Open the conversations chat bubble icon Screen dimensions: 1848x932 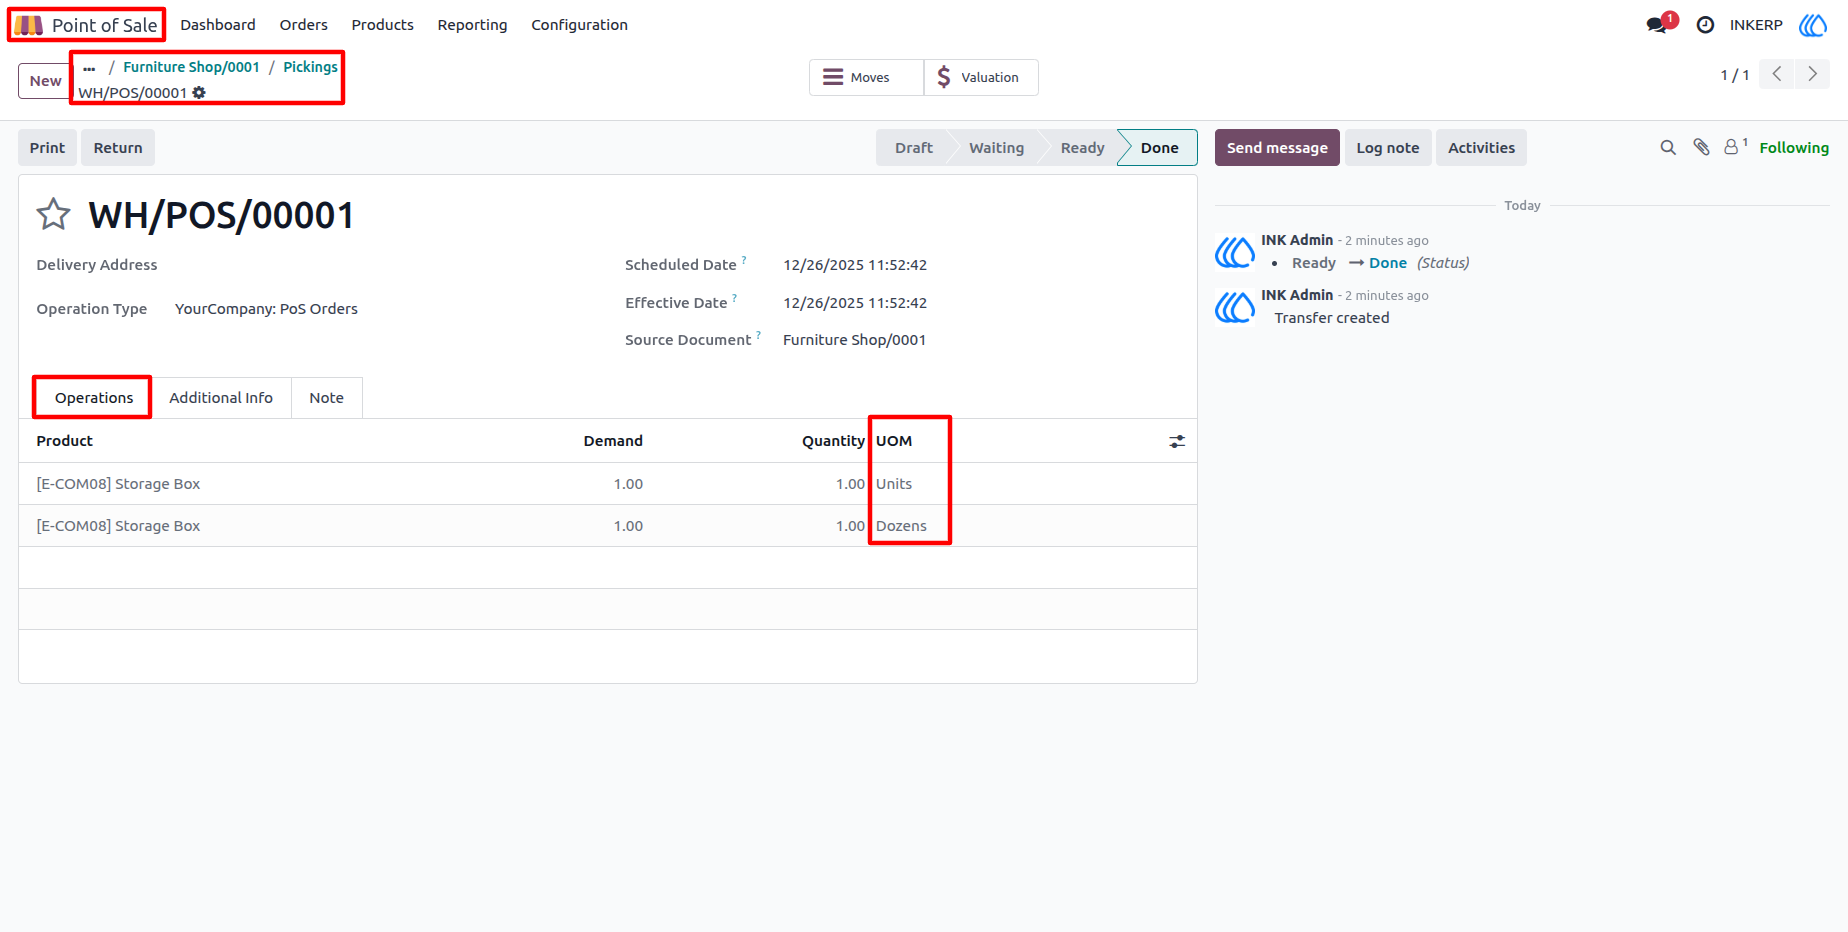click(1657, 25)
